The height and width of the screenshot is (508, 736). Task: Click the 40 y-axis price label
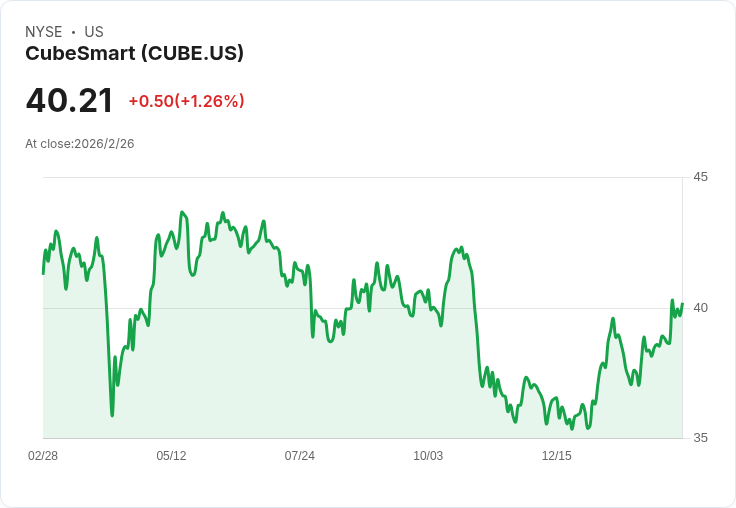click(700, 308)
